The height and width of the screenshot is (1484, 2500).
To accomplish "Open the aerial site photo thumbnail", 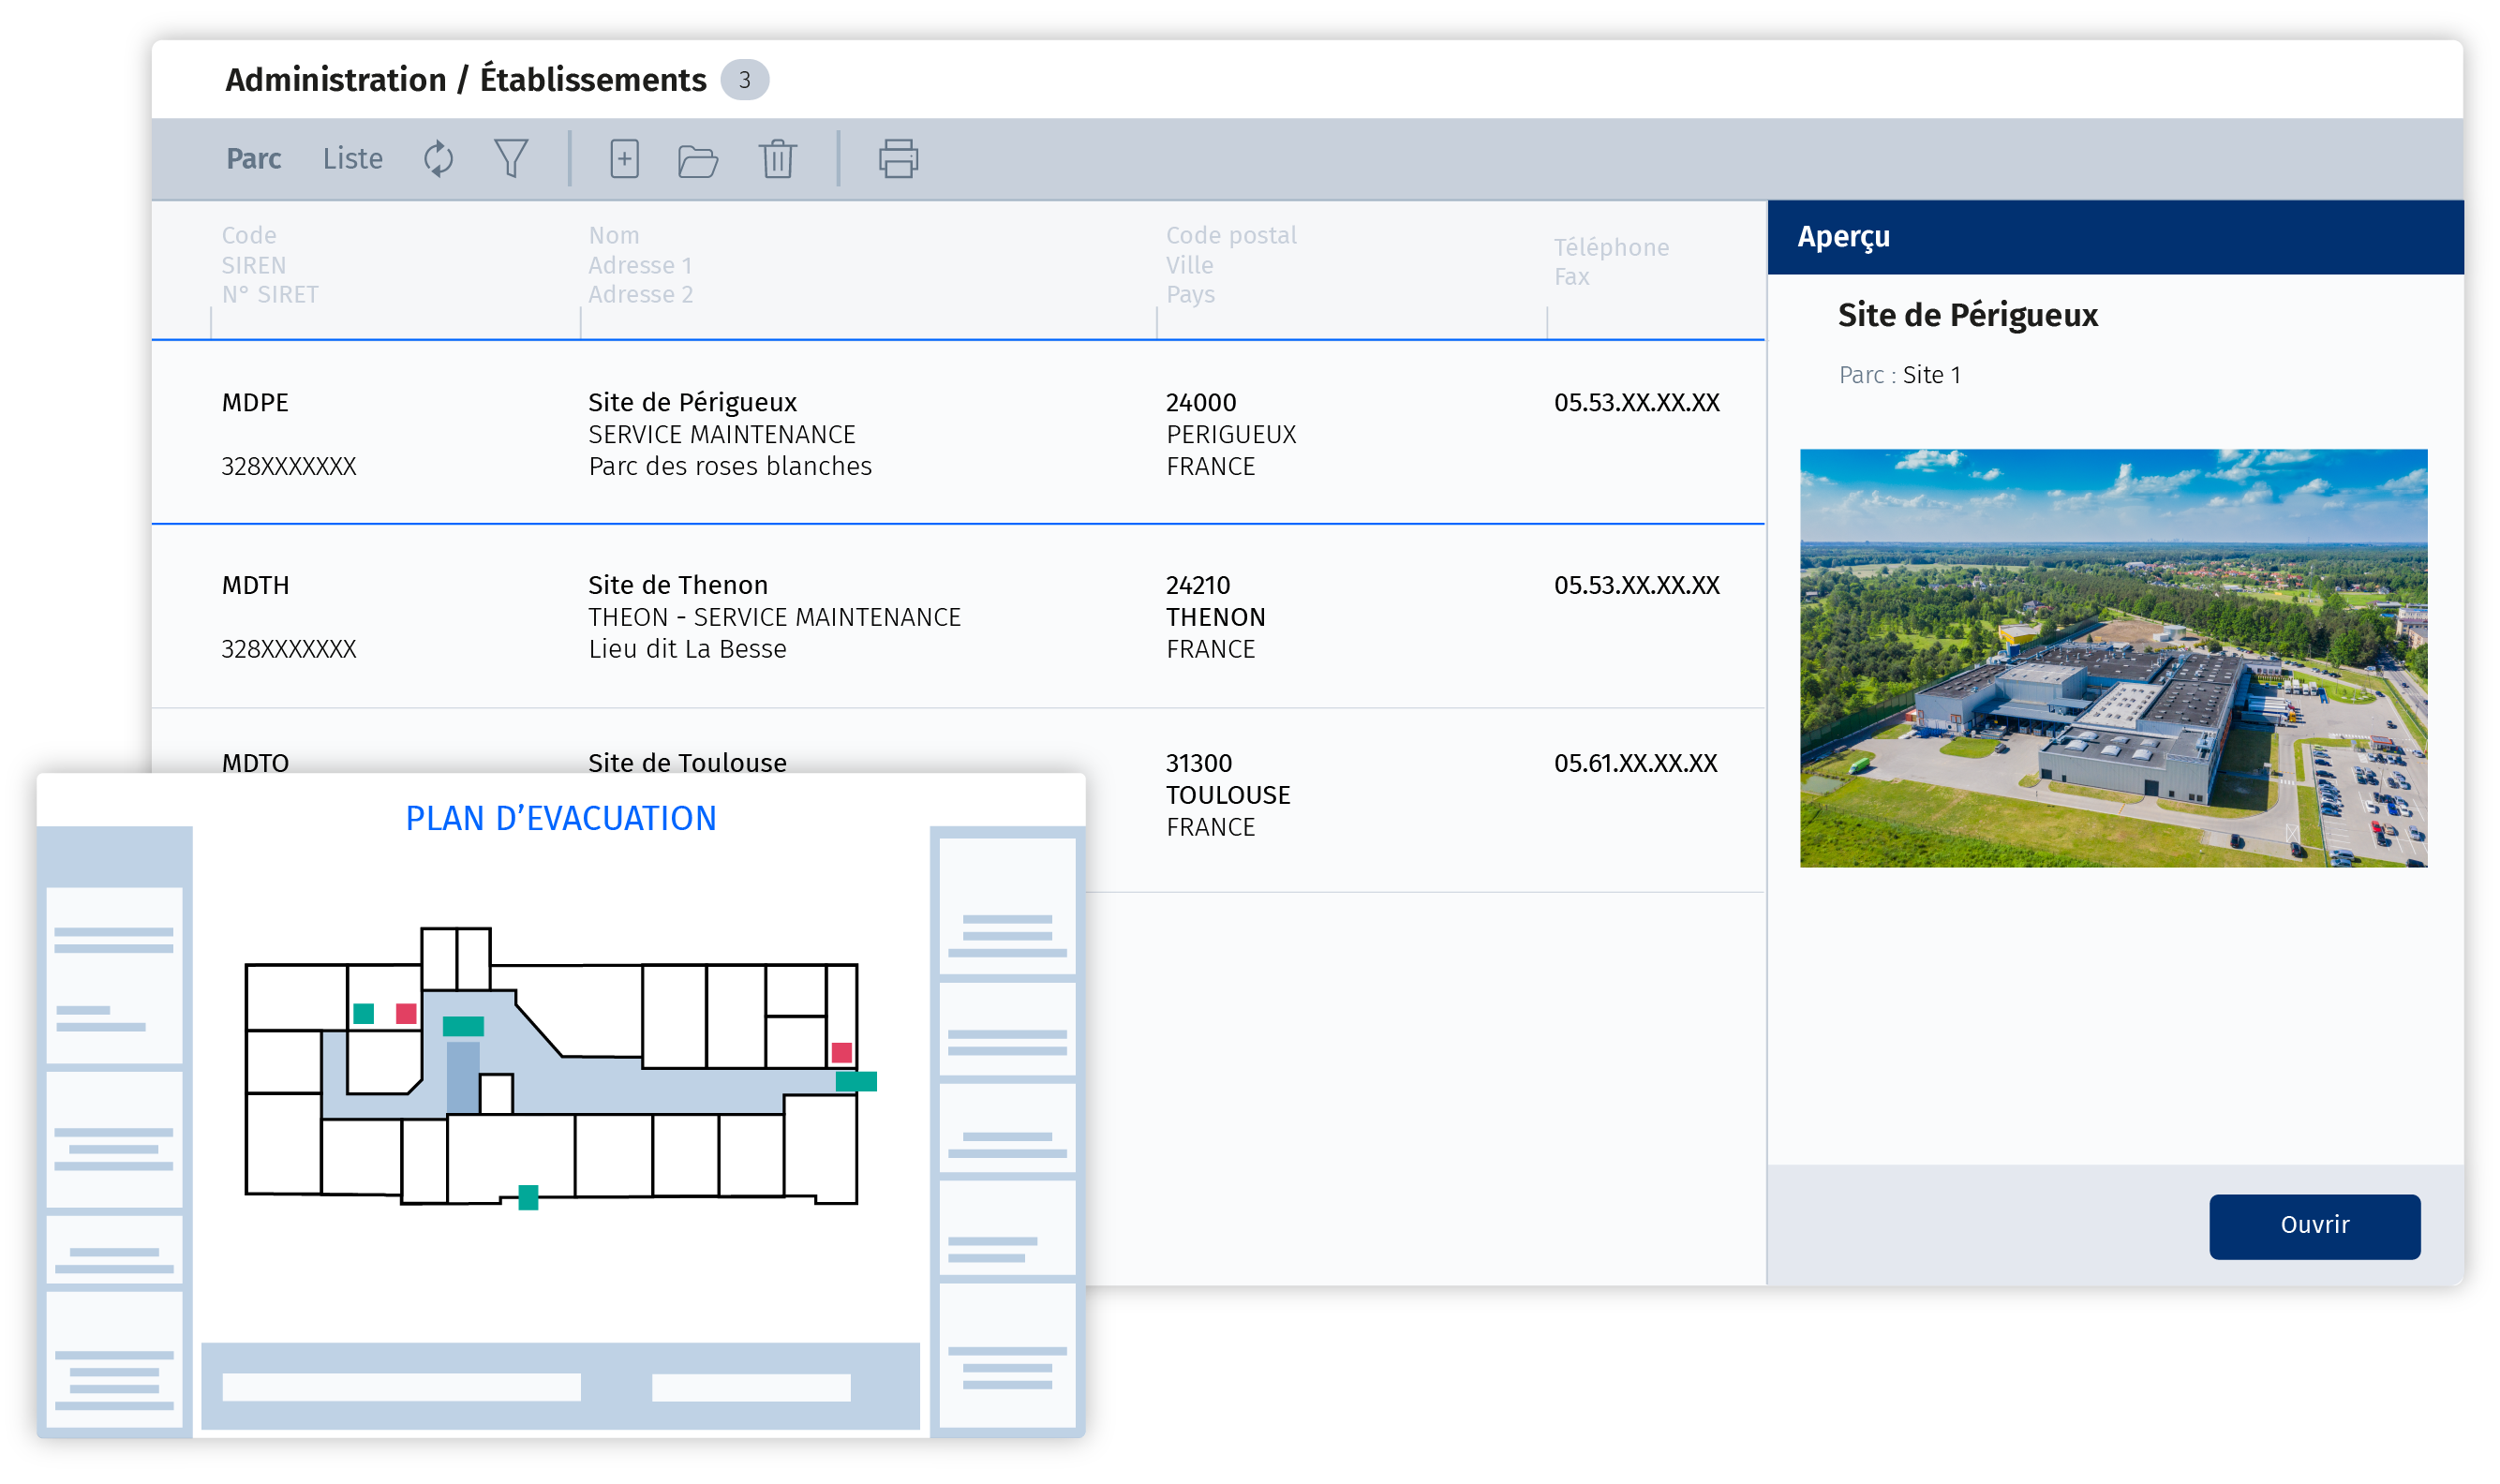I will point(2113,658).
